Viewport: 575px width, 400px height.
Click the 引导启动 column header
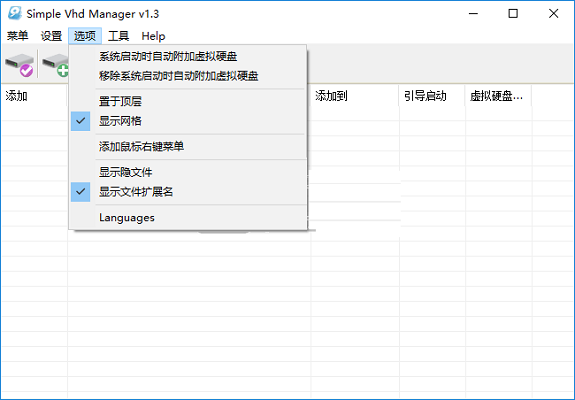point(432,96)
